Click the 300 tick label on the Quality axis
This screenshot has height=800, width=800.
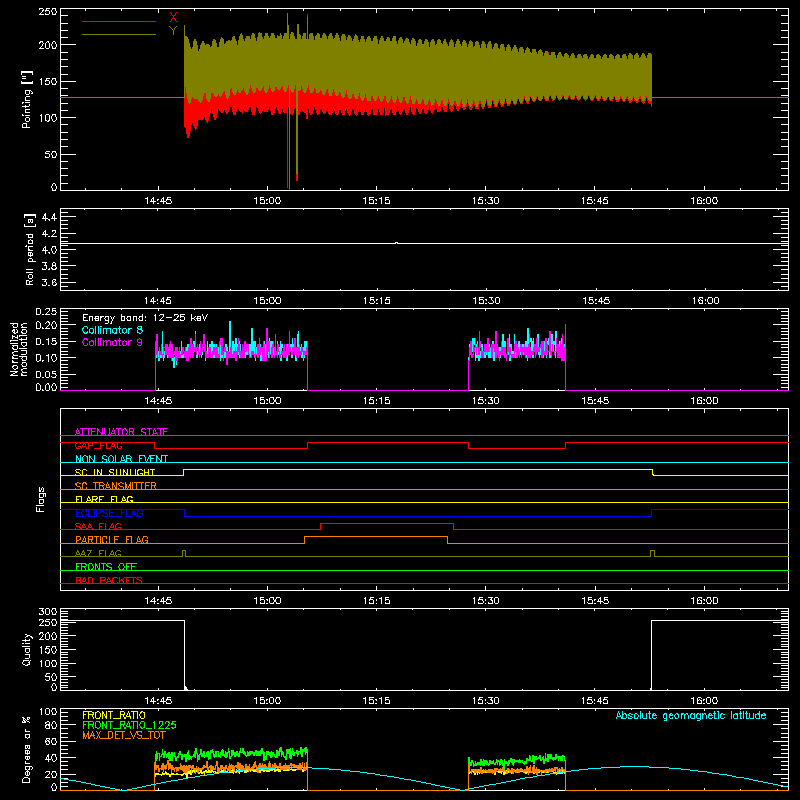click(48, 612)
